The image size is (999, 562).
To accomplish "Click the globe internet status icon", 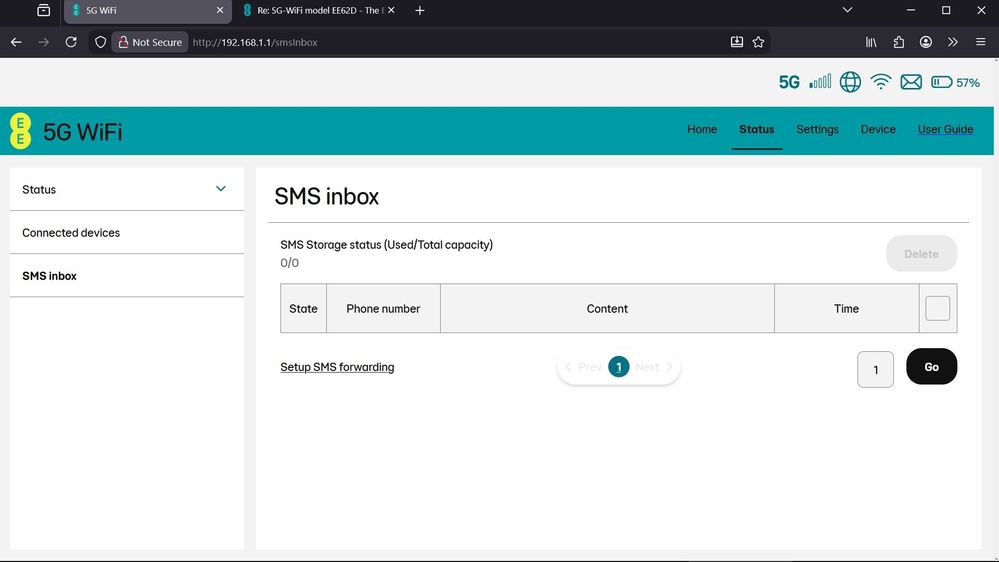I will click(850, 82).
